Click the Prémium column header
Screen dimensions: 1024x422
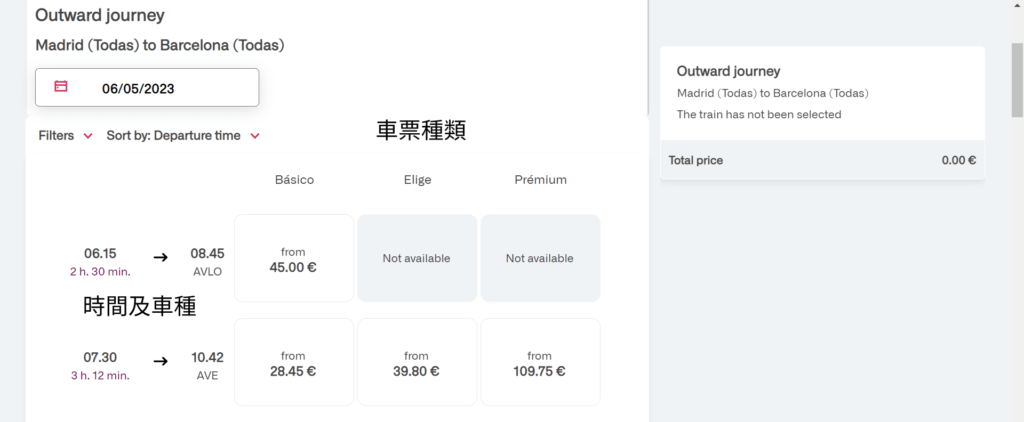click(x=540, y=180)
